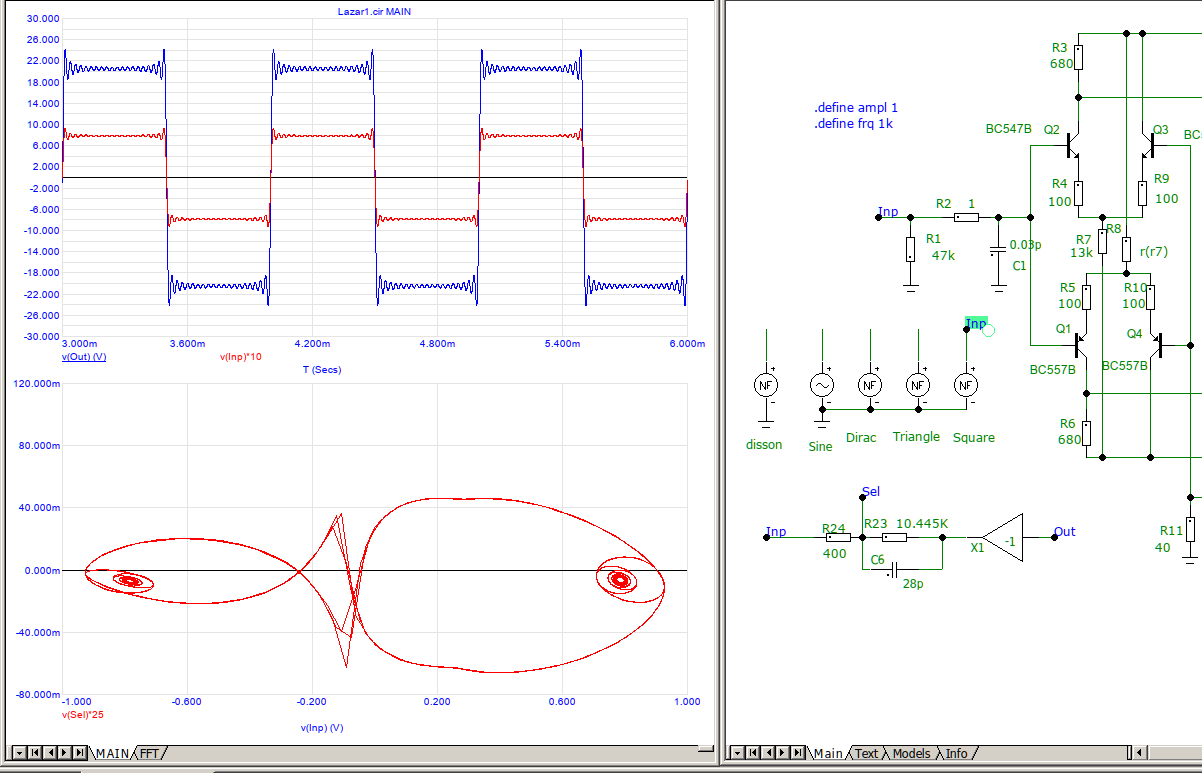Jump to first tab in plot window
Image resolution: width=1202 pixels, height=773 pixels.
coord(34,752)
